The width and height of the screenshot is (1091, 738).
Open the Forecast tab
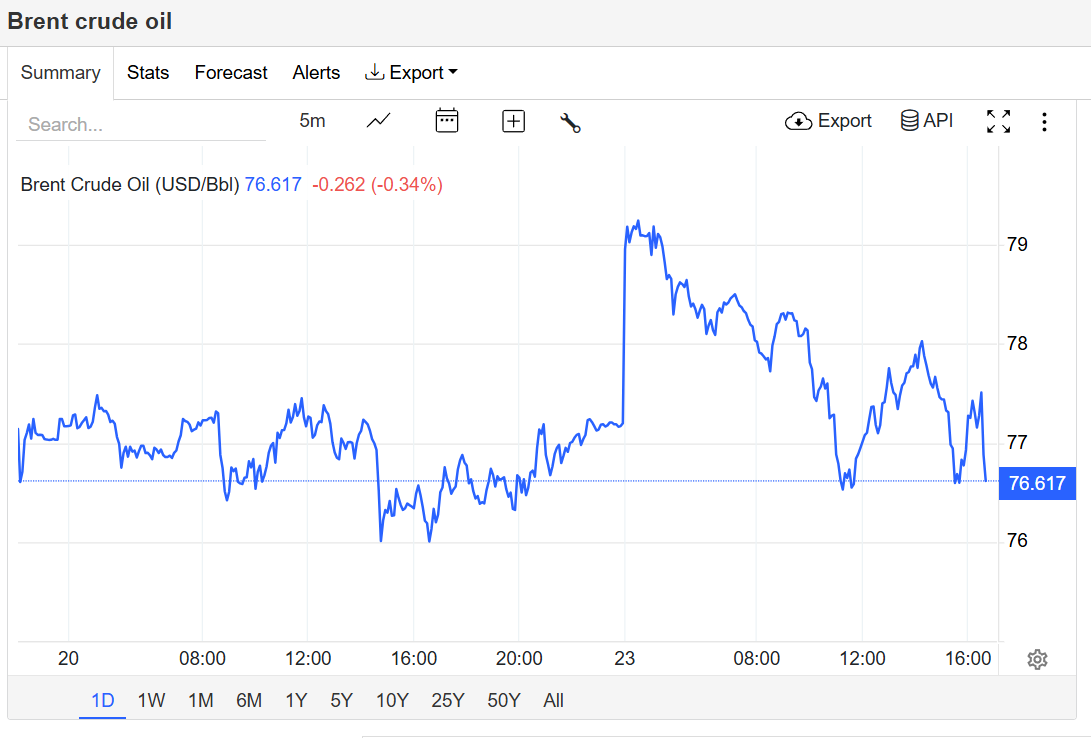coord(231,73)
